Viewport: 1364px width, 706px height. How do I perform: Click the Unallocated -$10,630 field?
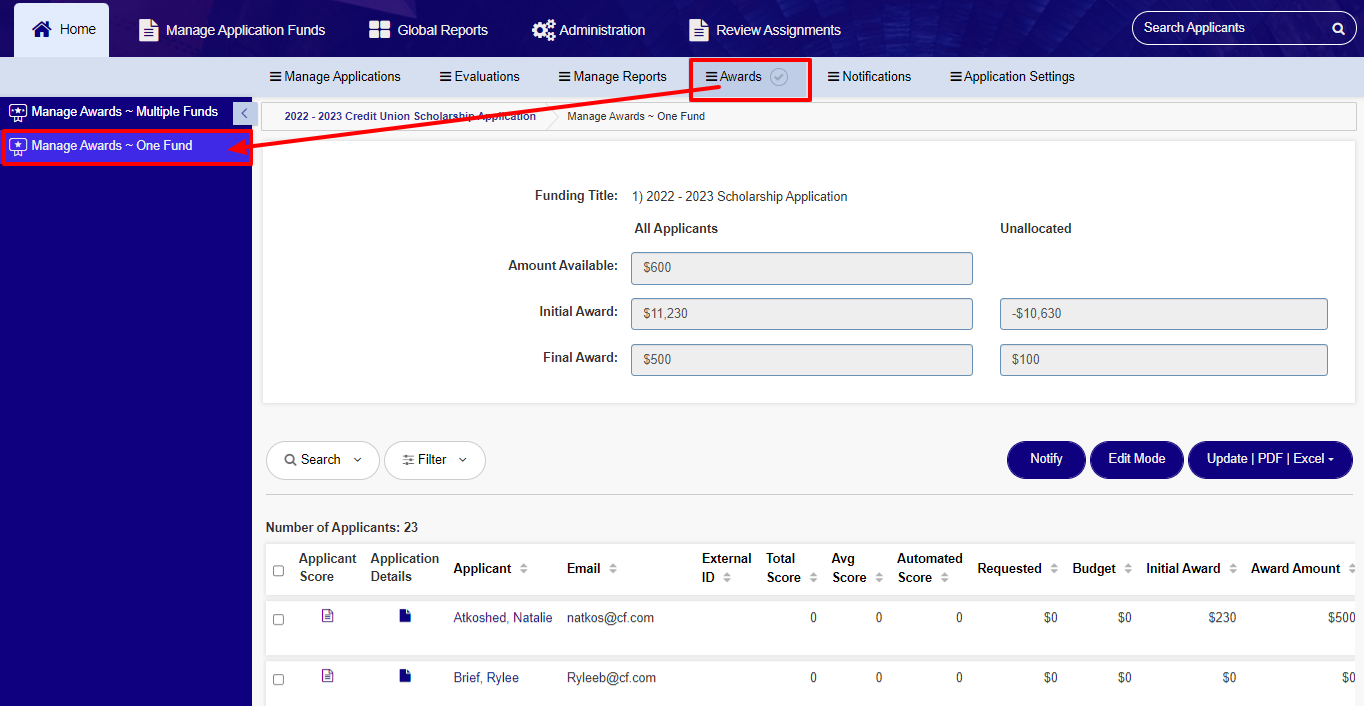1164,314
